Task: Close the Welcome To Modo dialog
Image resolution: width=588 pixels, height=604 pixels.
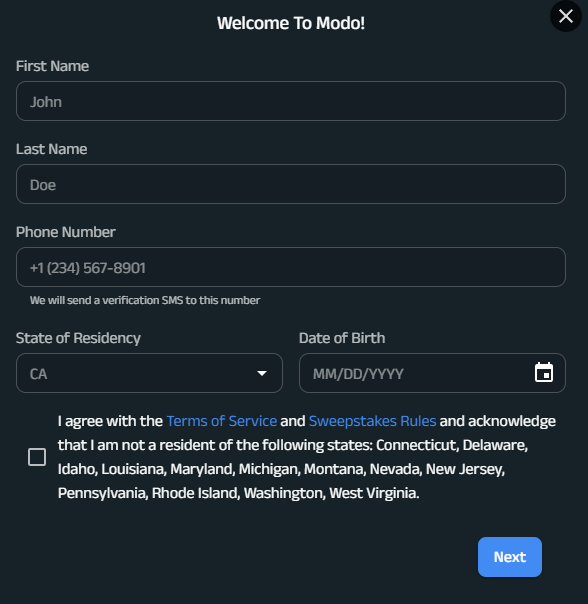Action: point(565,16)
